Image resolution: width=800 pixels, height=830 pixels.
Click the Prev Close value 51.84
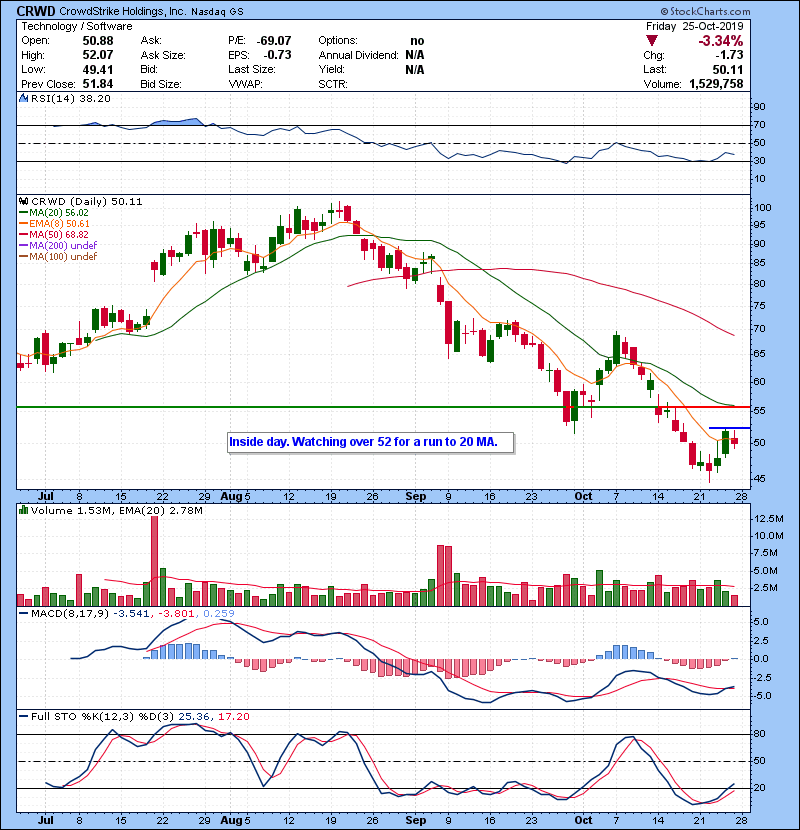click(98, 84)
